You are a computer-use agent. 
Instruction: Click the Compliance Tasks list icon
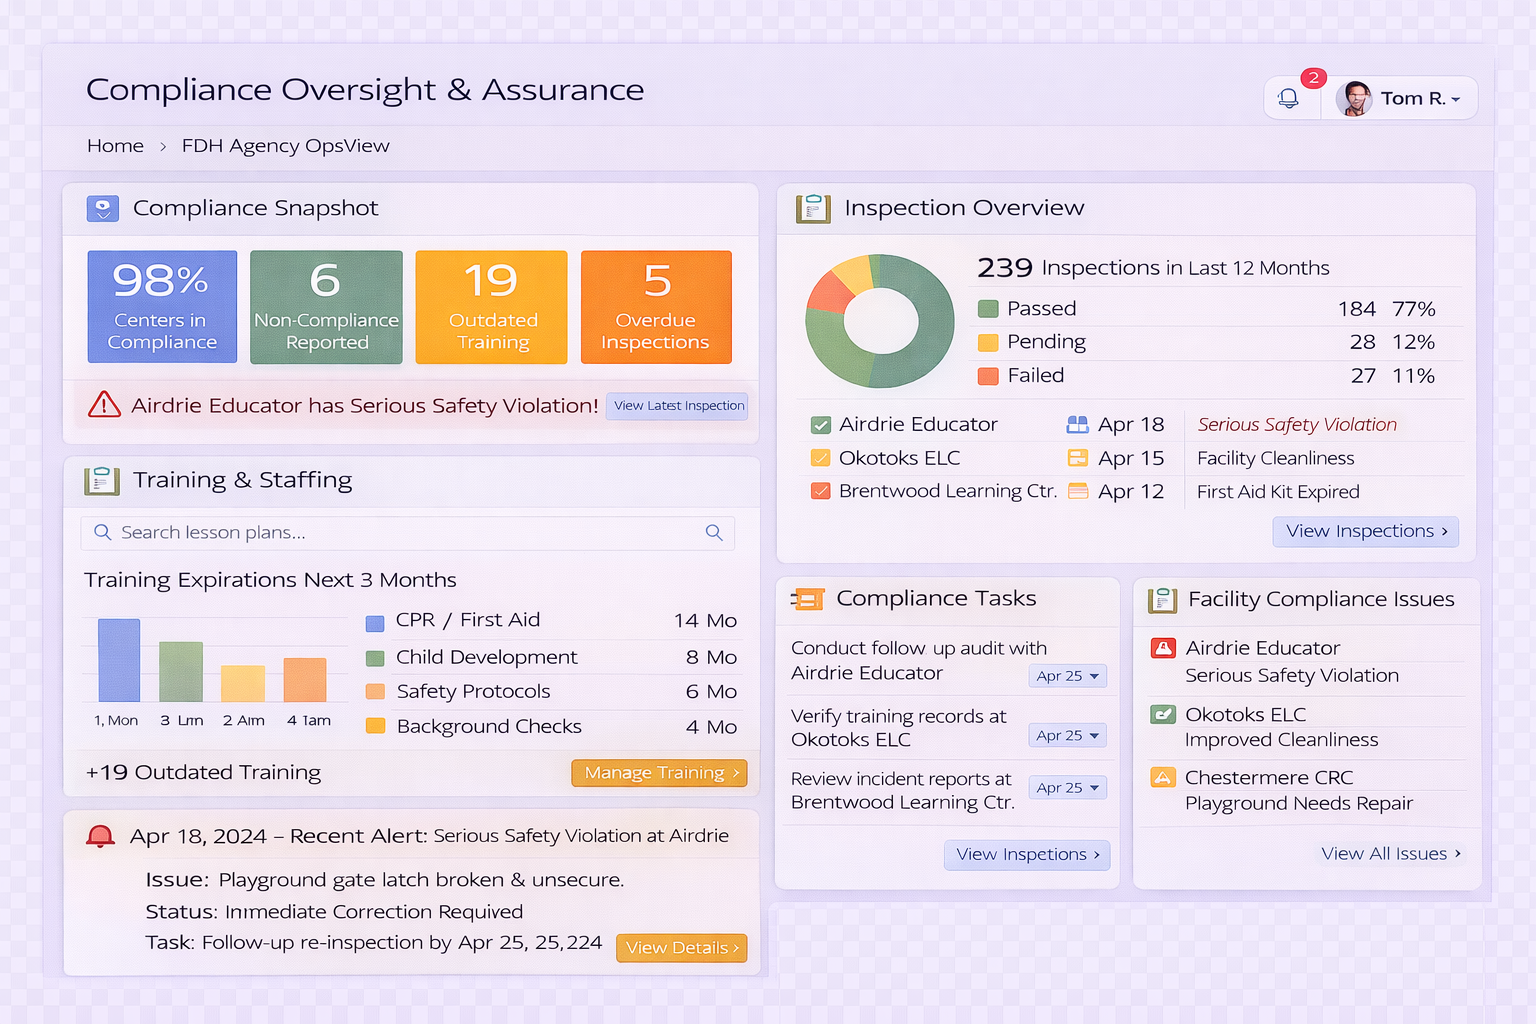tap(808, 599)
